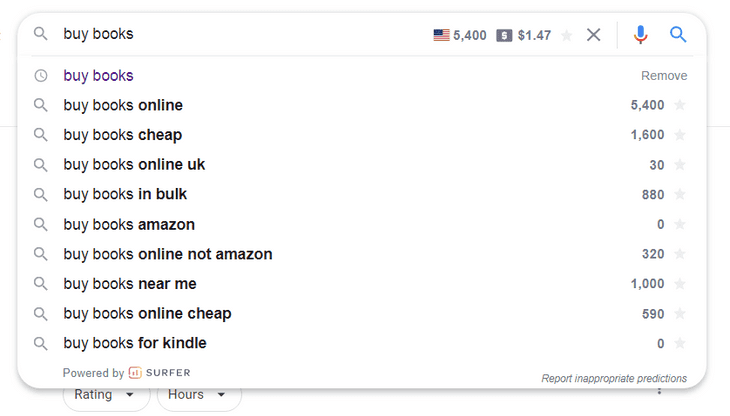
Task: Click the dollar CPC icon
Action: pyautogui.click(x=504, y=35)
